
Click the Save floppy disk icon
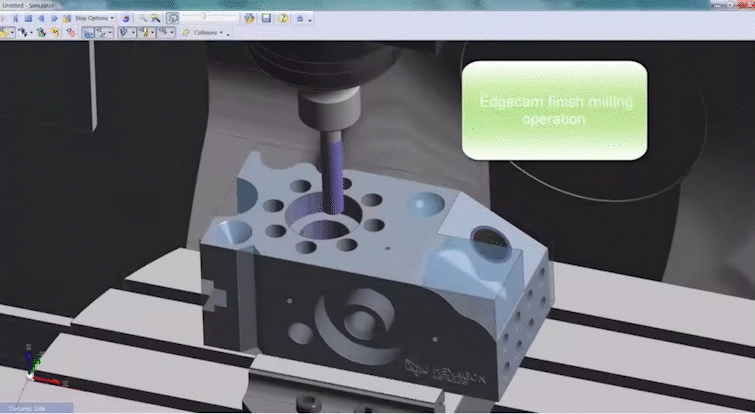pyautogui.click(x=267, y=18)
